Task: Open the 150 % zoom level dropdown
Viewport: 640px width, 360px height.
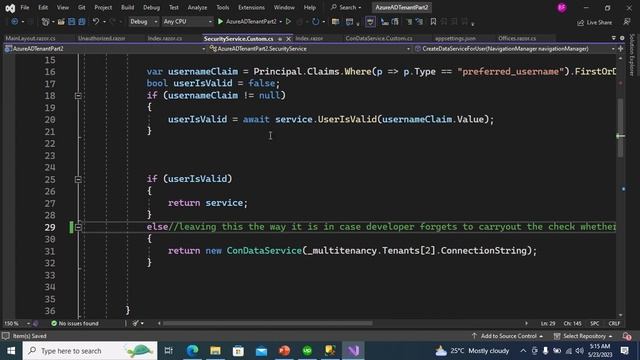Action: [17, 323]
